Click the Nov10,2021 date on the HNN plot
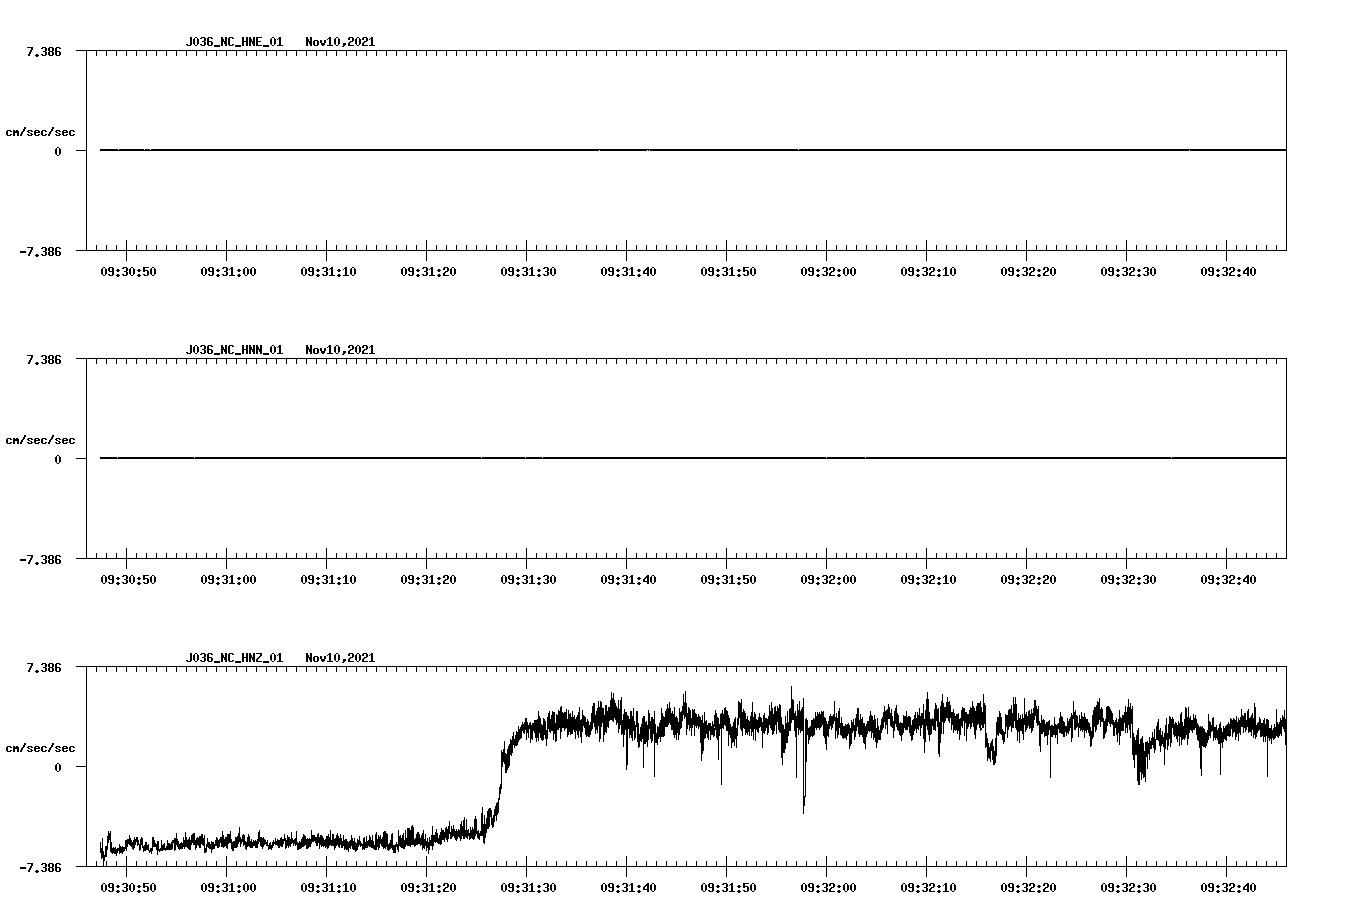 click(x=340, y=350)
